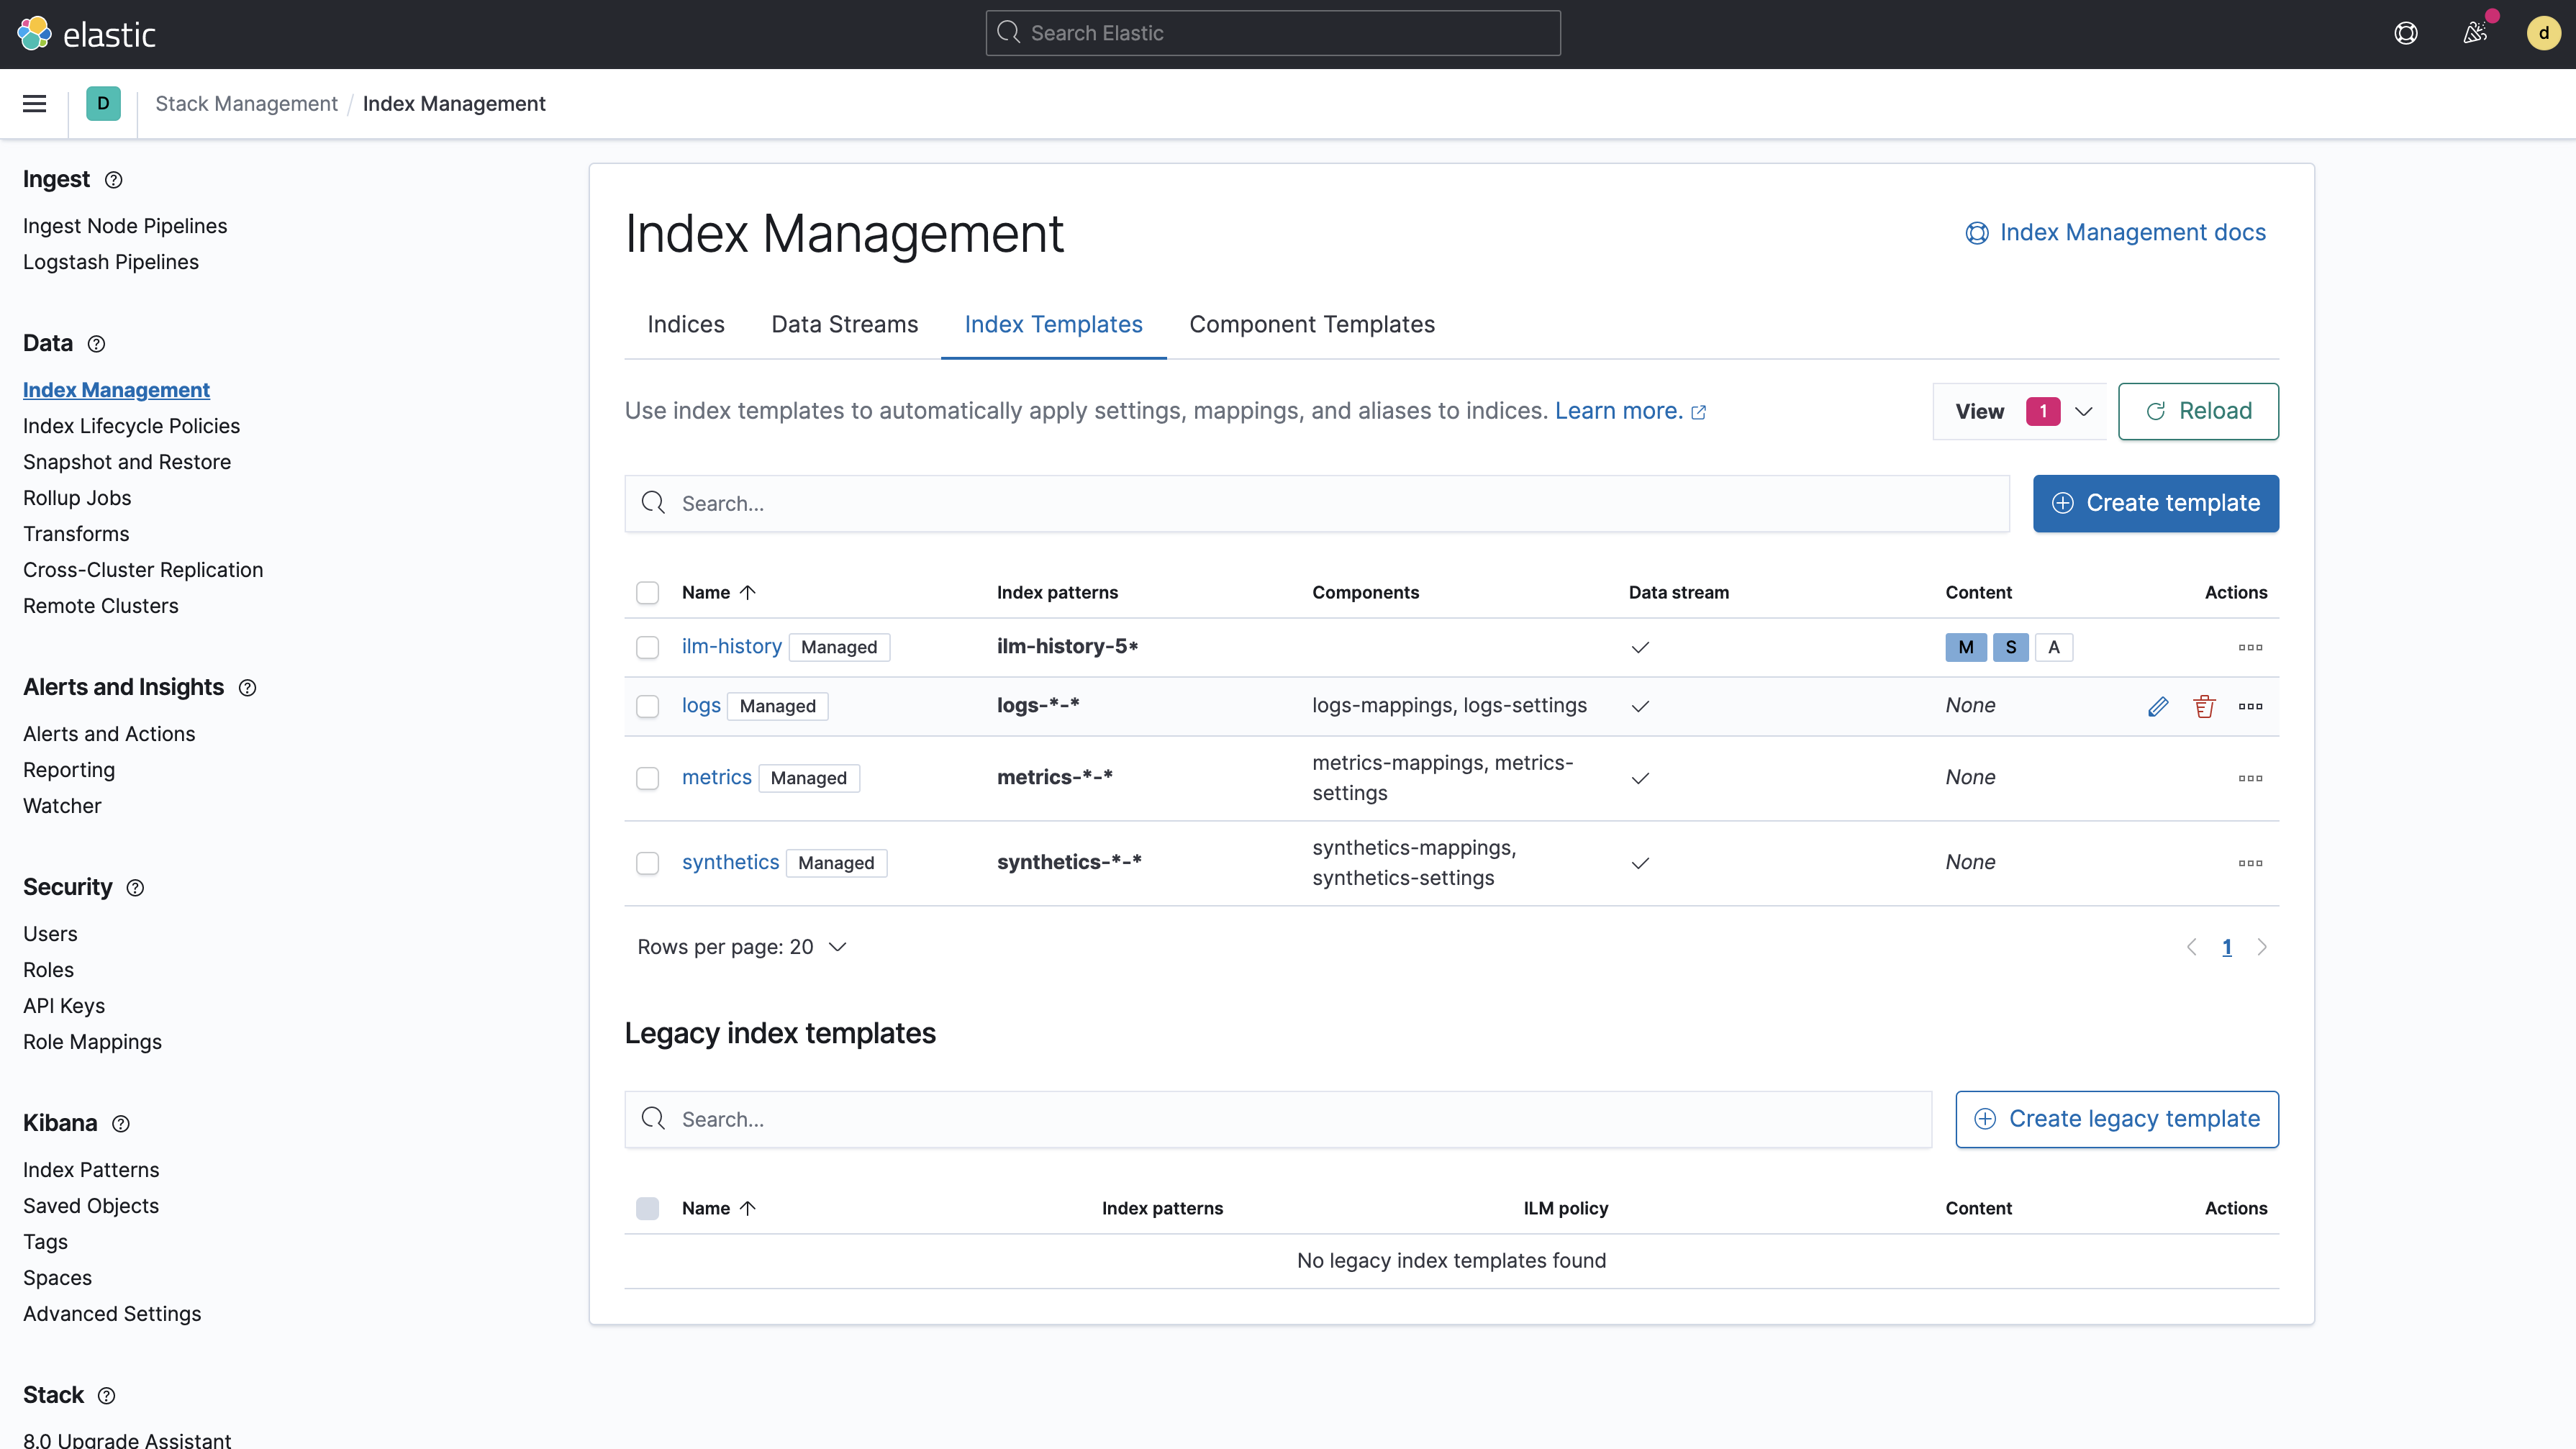Check the synthetics template row checkbox
2576x1449 pixels.
[x=648, y=863]
